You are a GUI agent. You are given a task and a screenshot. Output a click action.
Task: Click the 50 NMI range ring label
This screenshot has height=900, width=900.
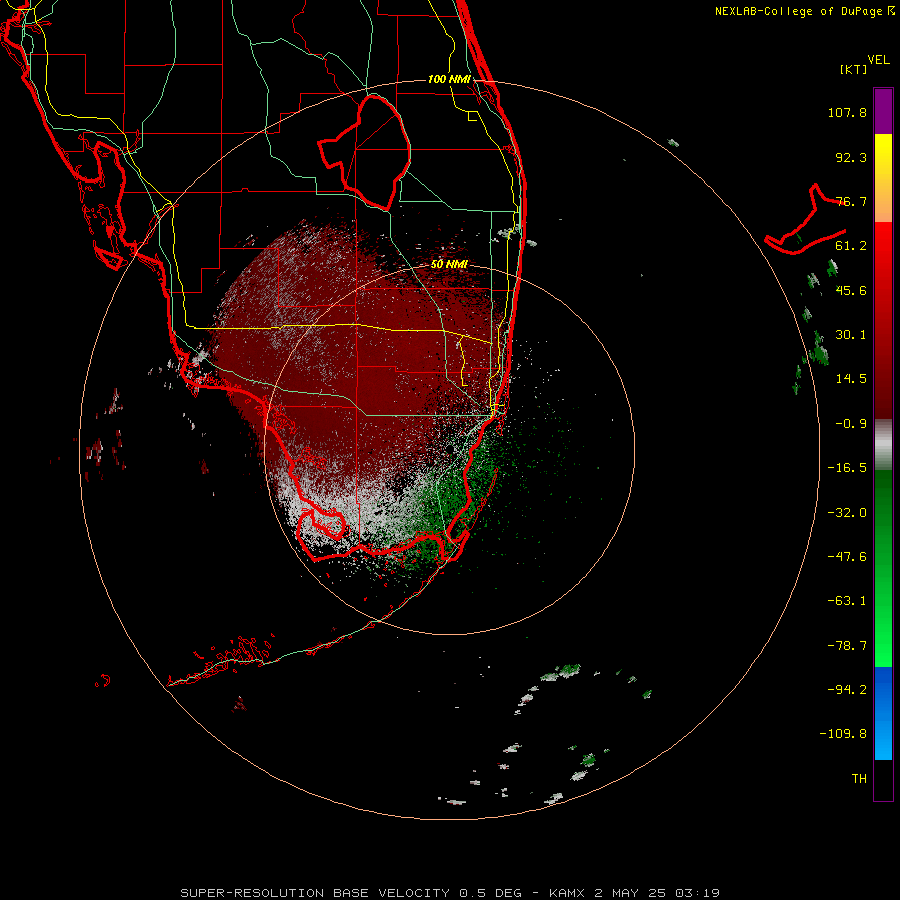[x=449, y=264]
